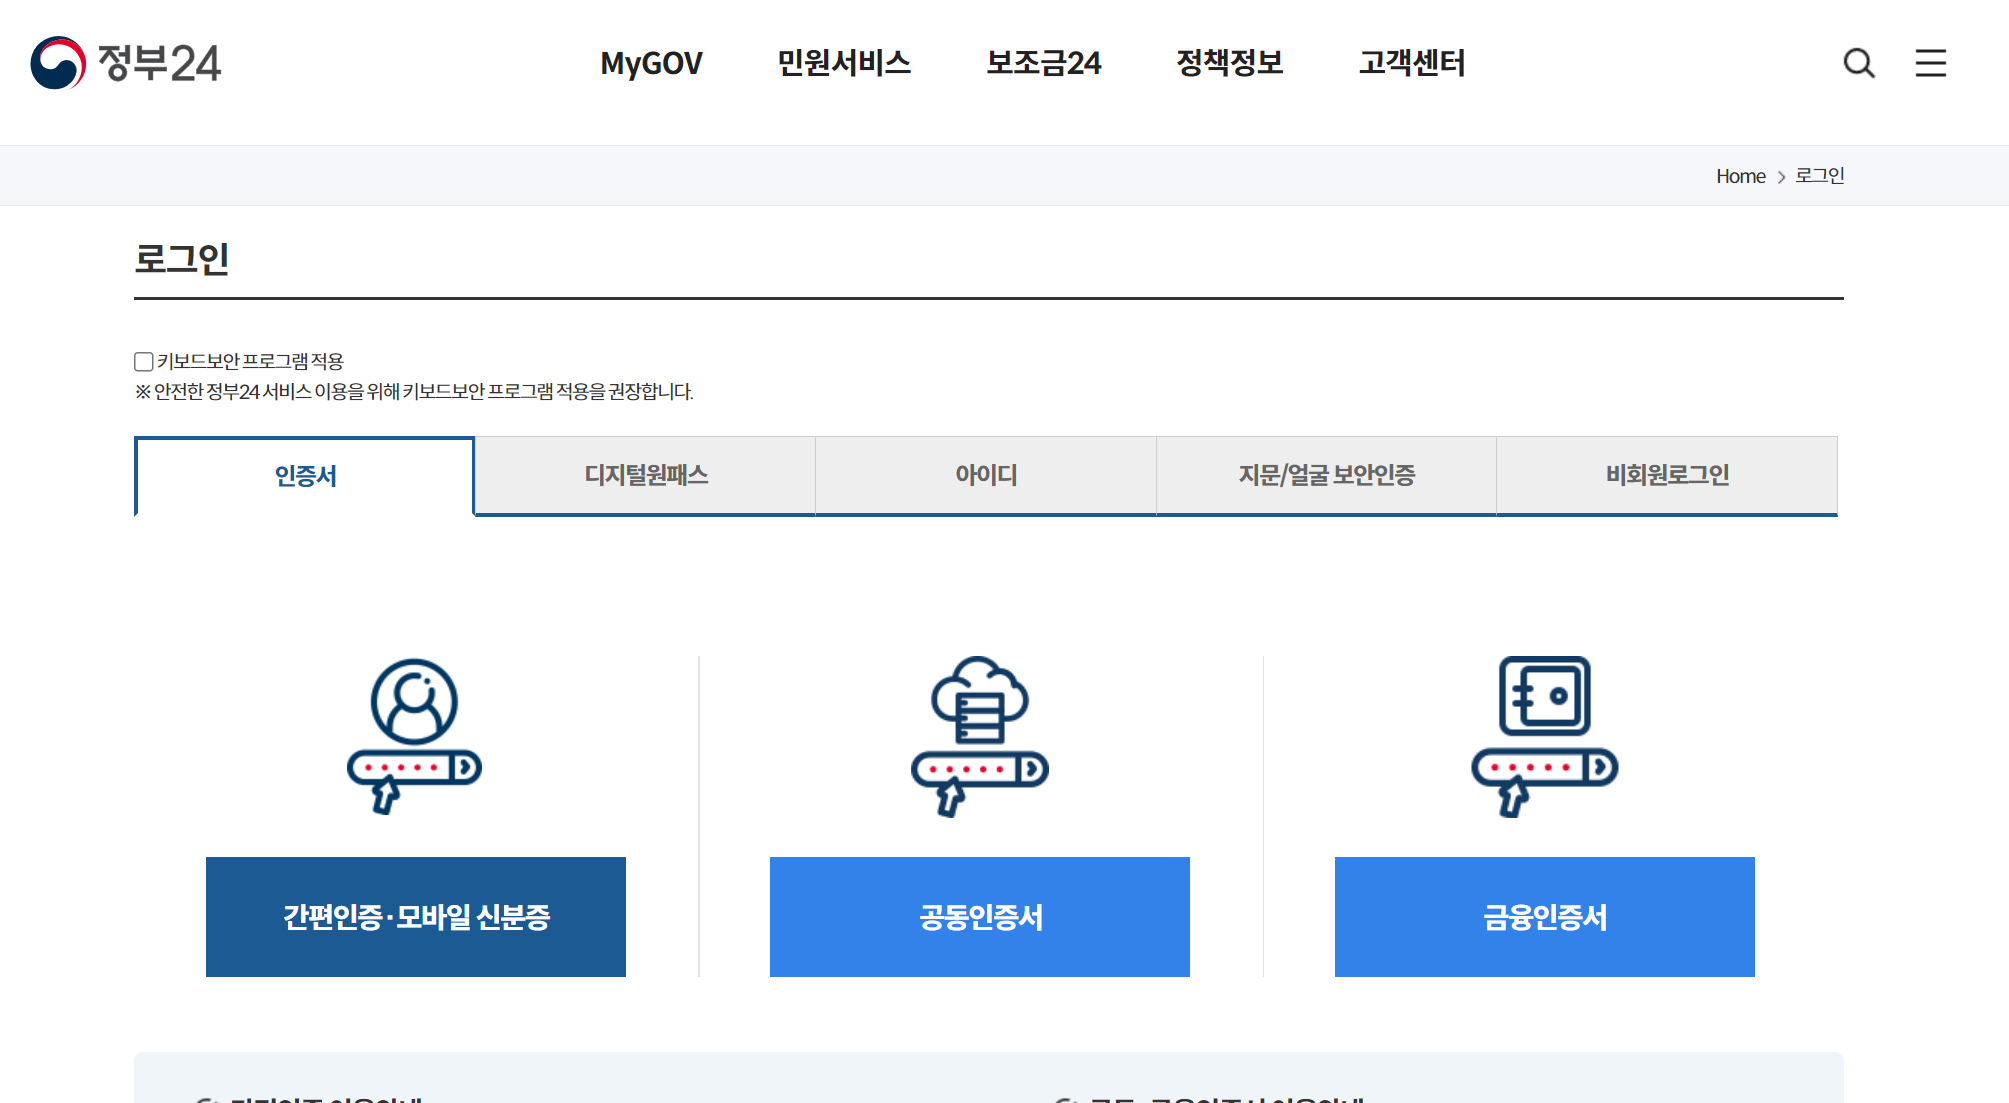
Task: Click the Home breadcrumb link
Action: (x=1740, y=176)
